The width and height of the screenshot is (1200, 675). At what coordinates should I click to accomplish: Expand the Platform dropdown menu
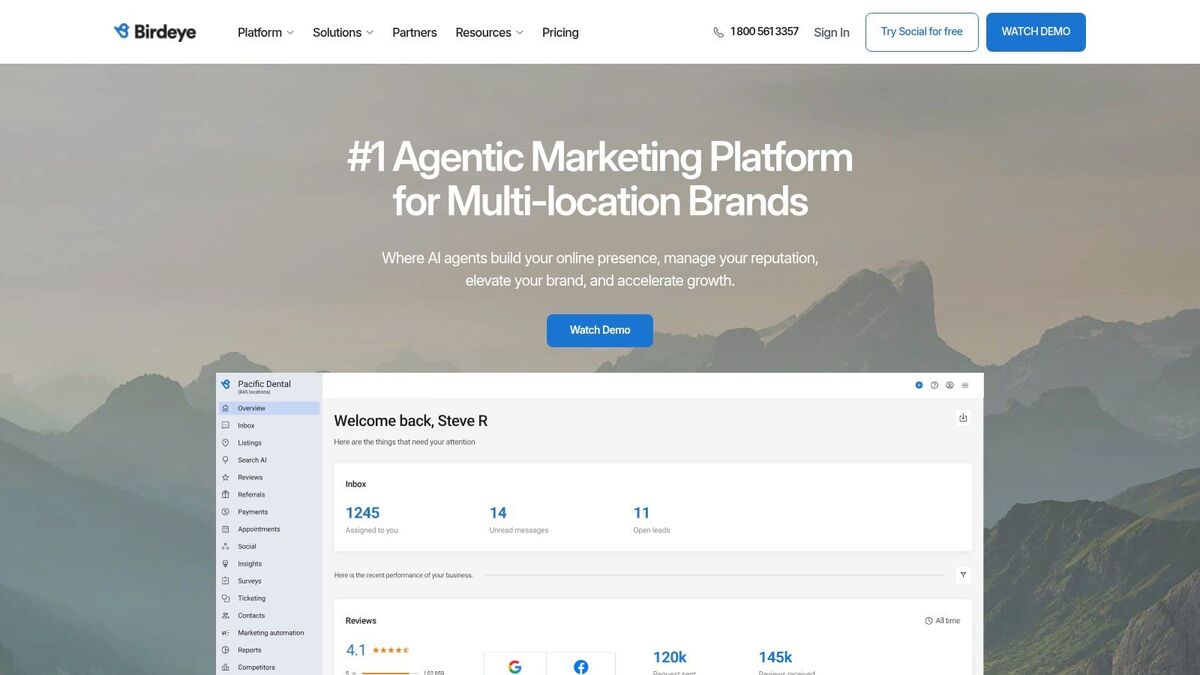pos(266,32)
